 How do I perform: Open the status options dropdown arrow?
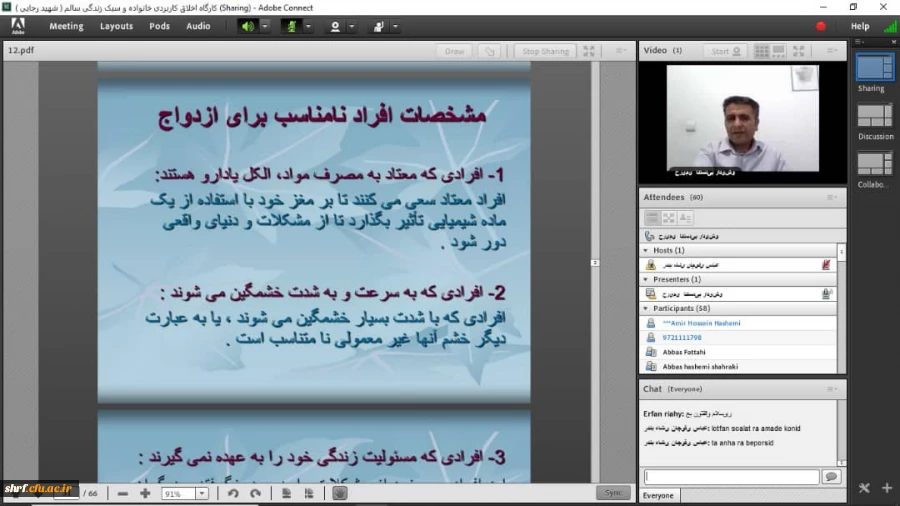395,26
